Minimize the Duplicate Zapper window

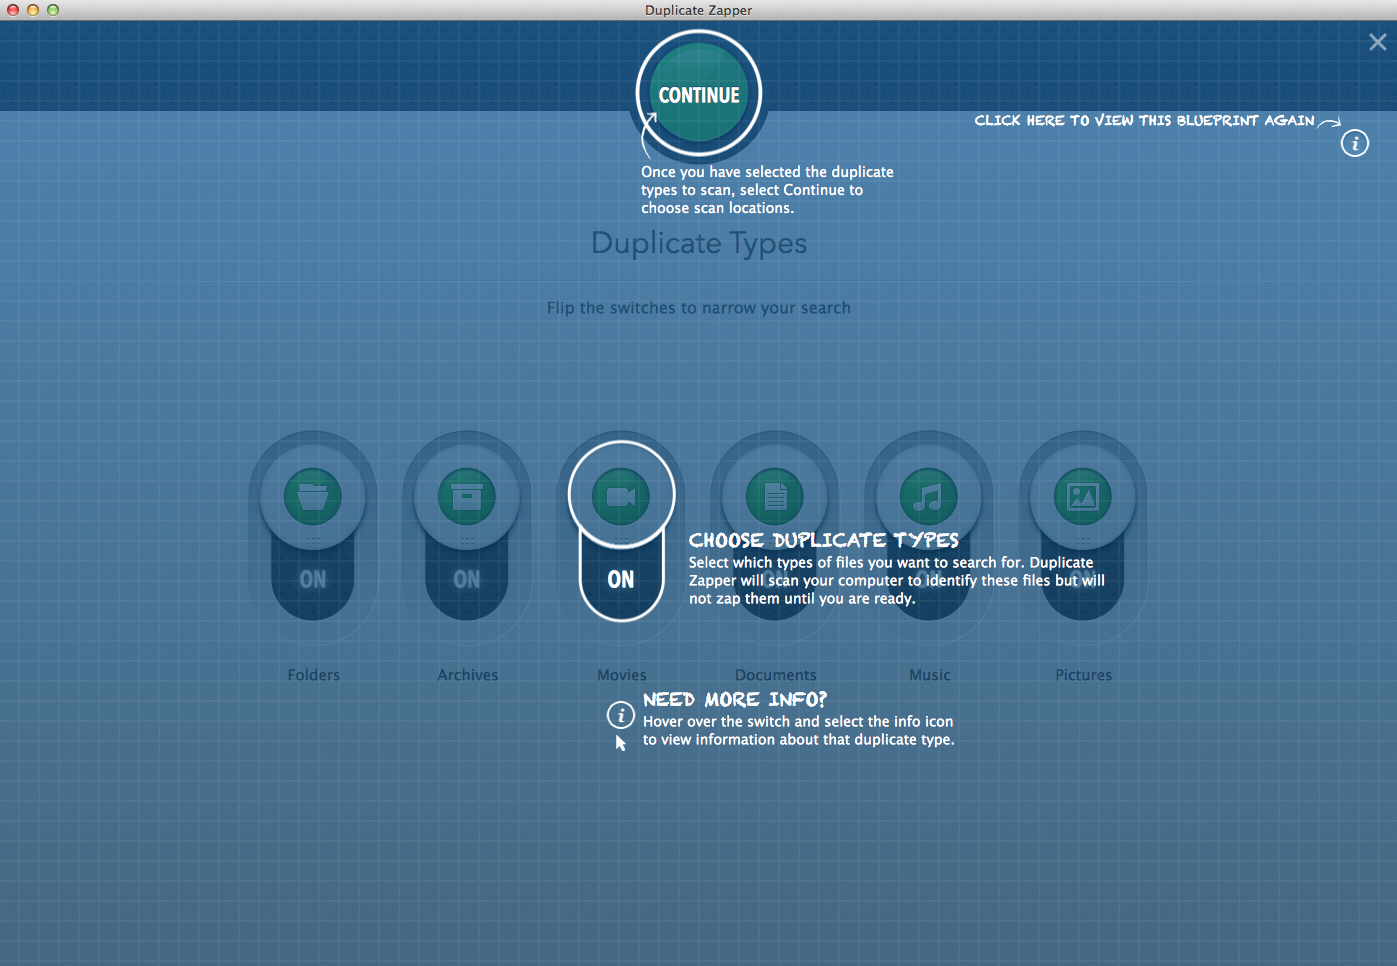pos(33,10)
